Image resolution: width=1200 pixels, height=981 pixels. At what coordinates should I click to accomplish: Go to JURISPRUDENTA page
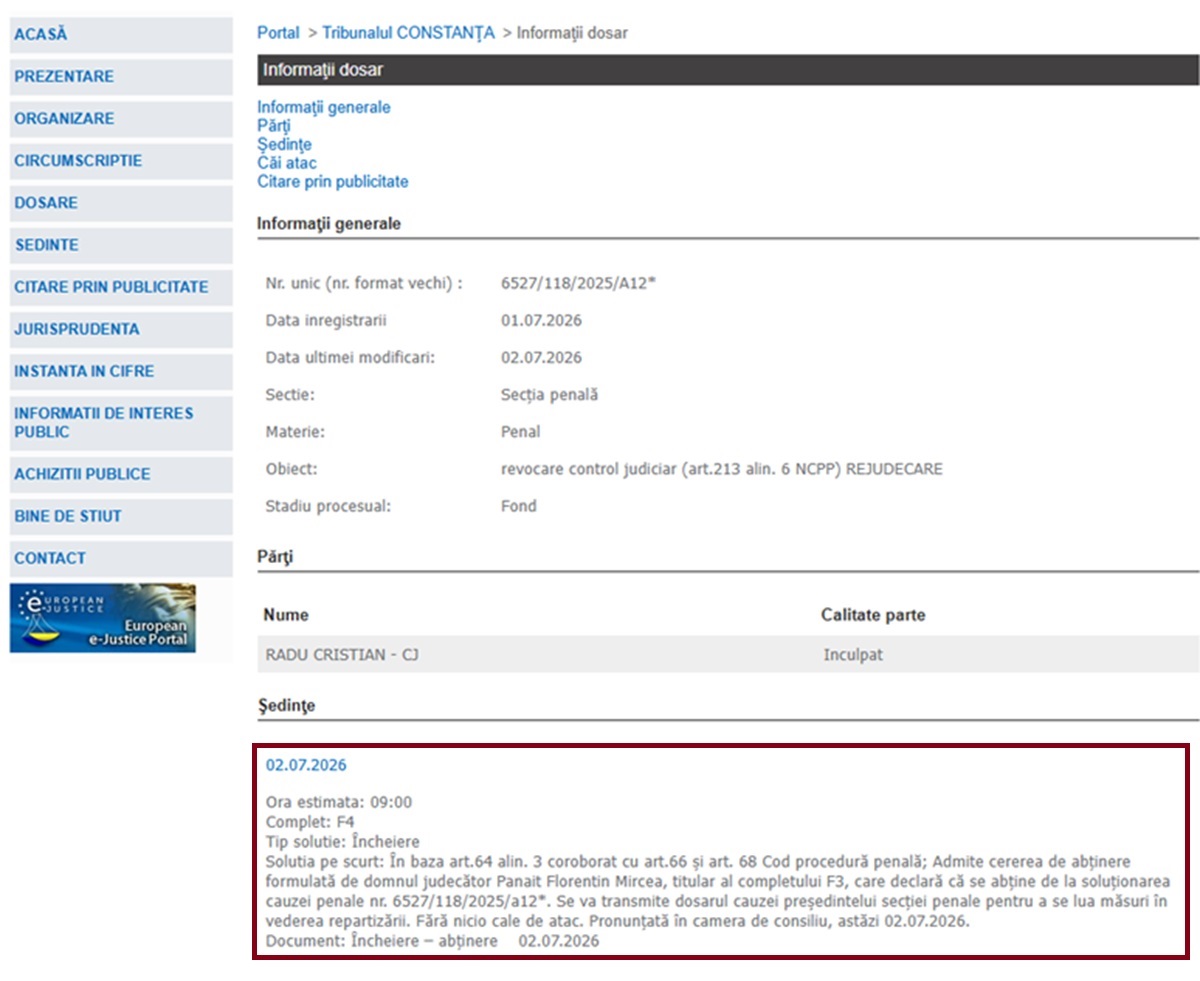(x=121, y=329)
